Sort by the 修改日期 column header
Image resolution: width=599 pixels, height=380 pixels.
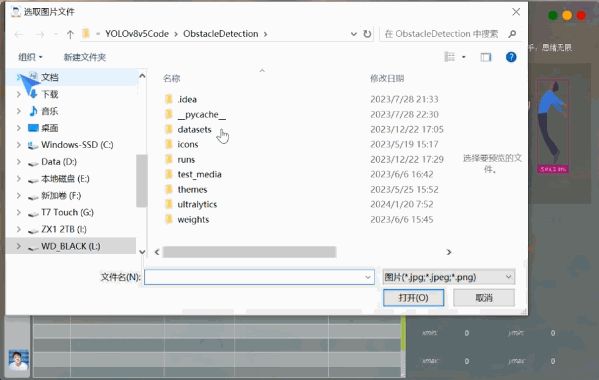(x=387, y=79)
